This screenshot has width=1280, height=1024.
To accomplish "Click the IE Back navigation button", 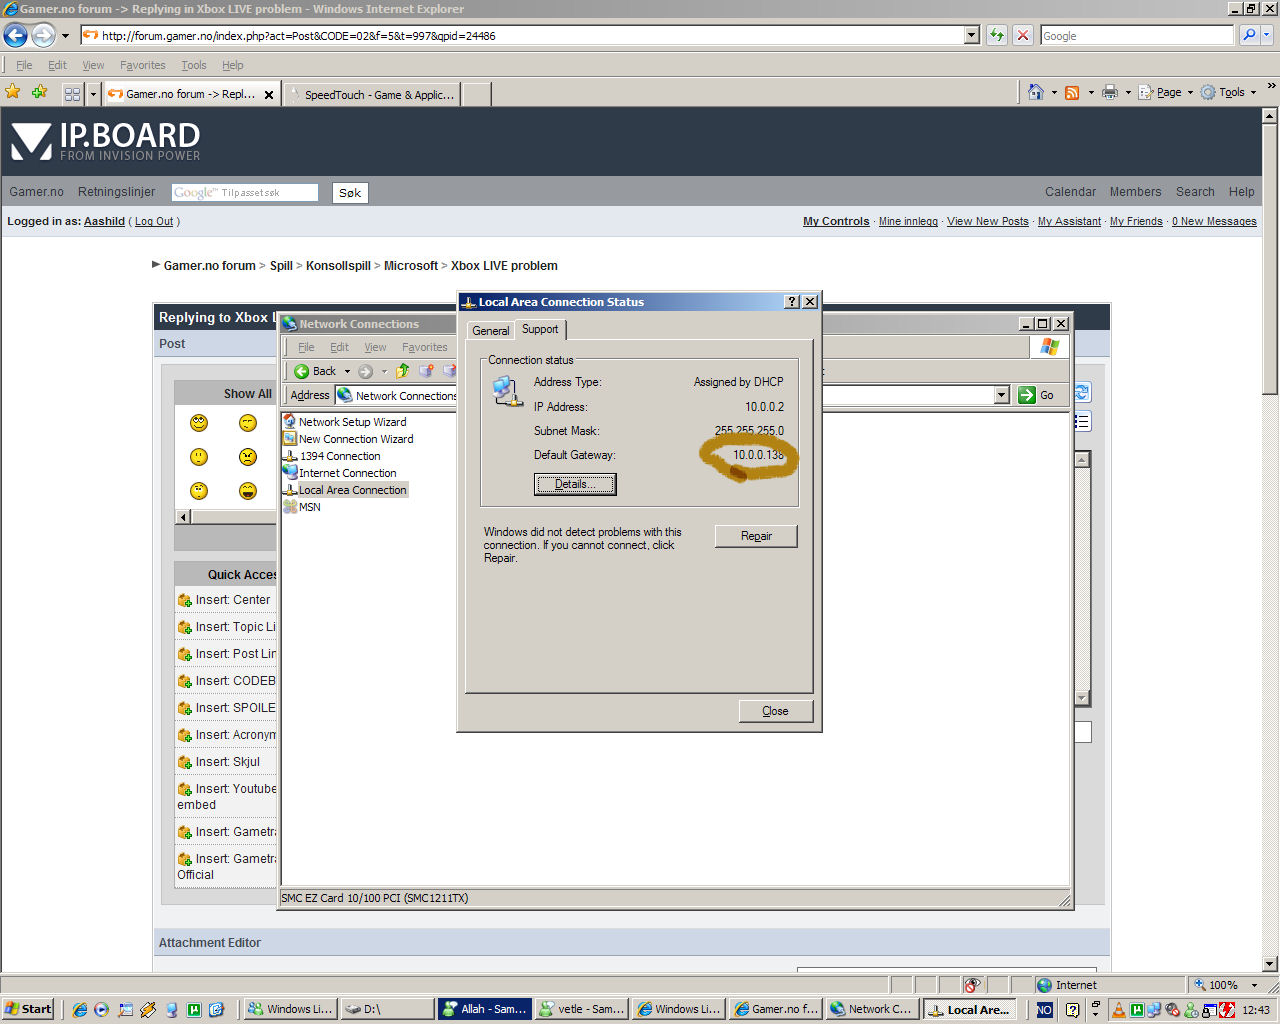I will (16, 36).
